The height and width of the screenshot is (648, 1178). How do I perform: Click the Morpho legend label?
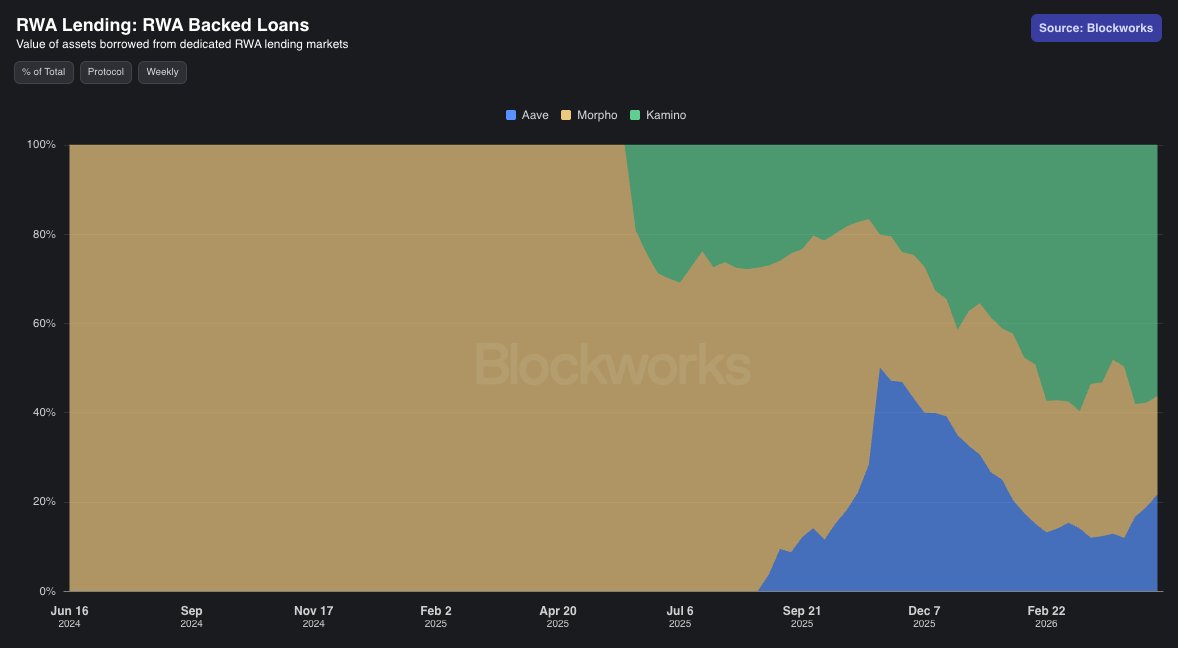pos(597,115)
